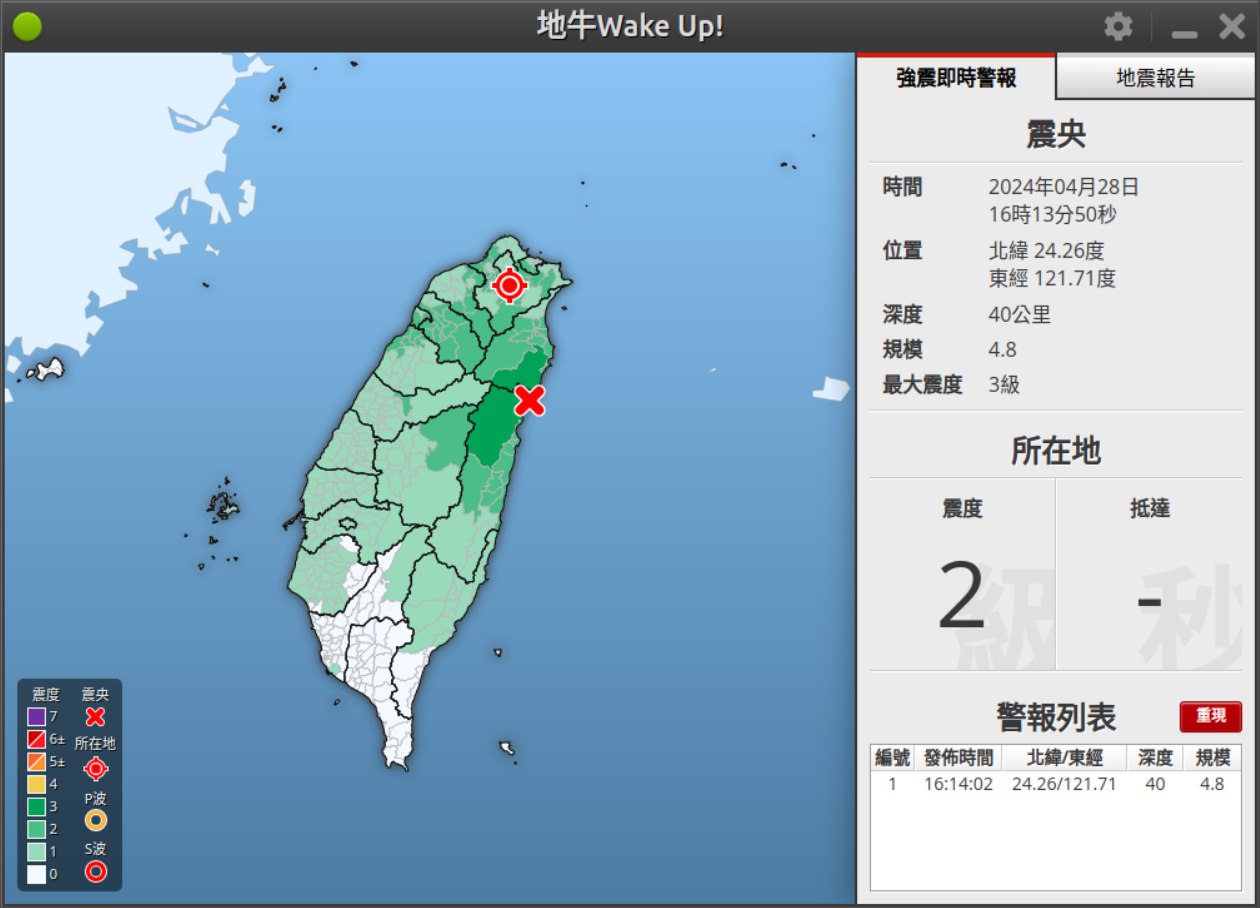The width and height of the screenshot is (1260, 908).
Task: Click the purple intensity 7 legend swatch
Action: pyautogui.click(x=37, y=717)
